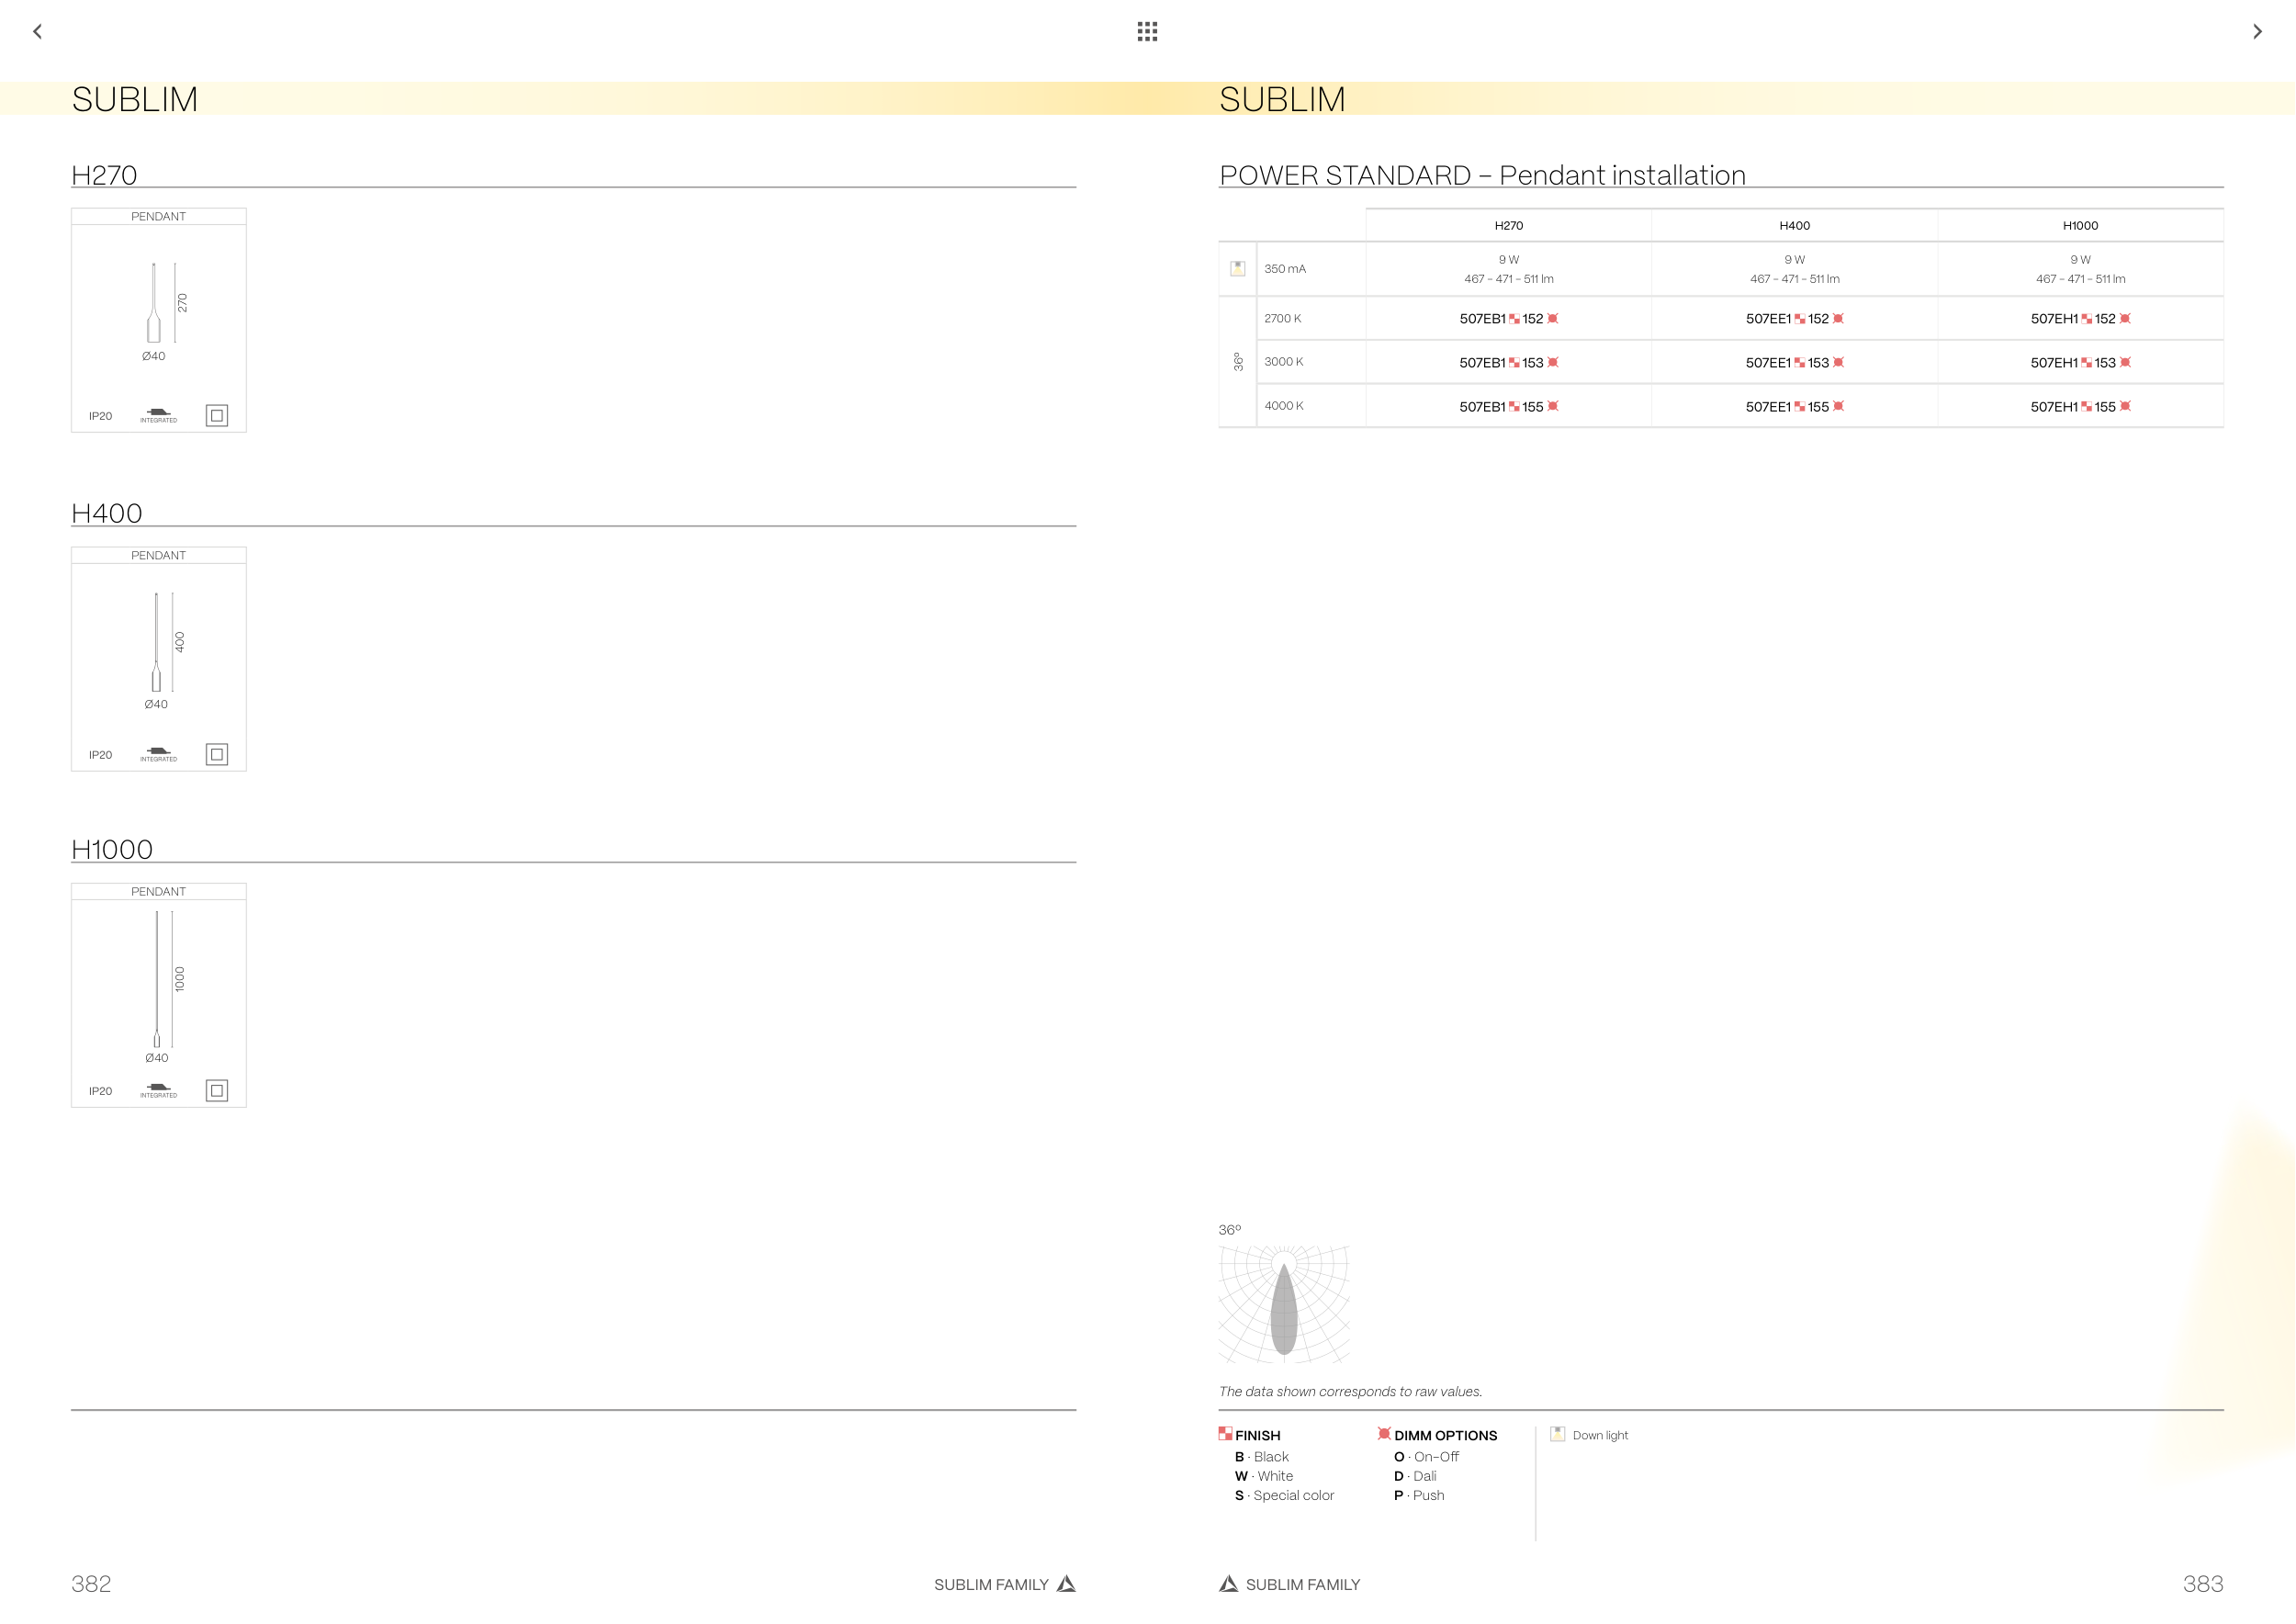Viewport: 2296px width, 1624px height.
Task: Click the red finish icon in the legend
Action: pos(1225,1433)
